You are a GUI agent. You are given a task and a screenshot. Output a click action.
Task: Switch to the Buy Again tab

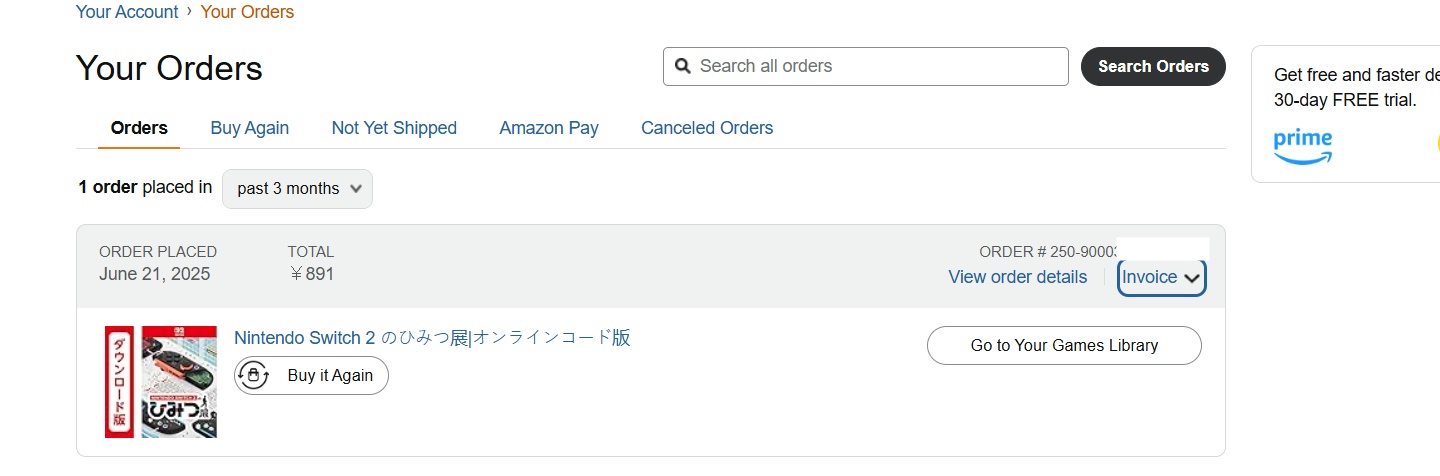click(x=249, y=128)
